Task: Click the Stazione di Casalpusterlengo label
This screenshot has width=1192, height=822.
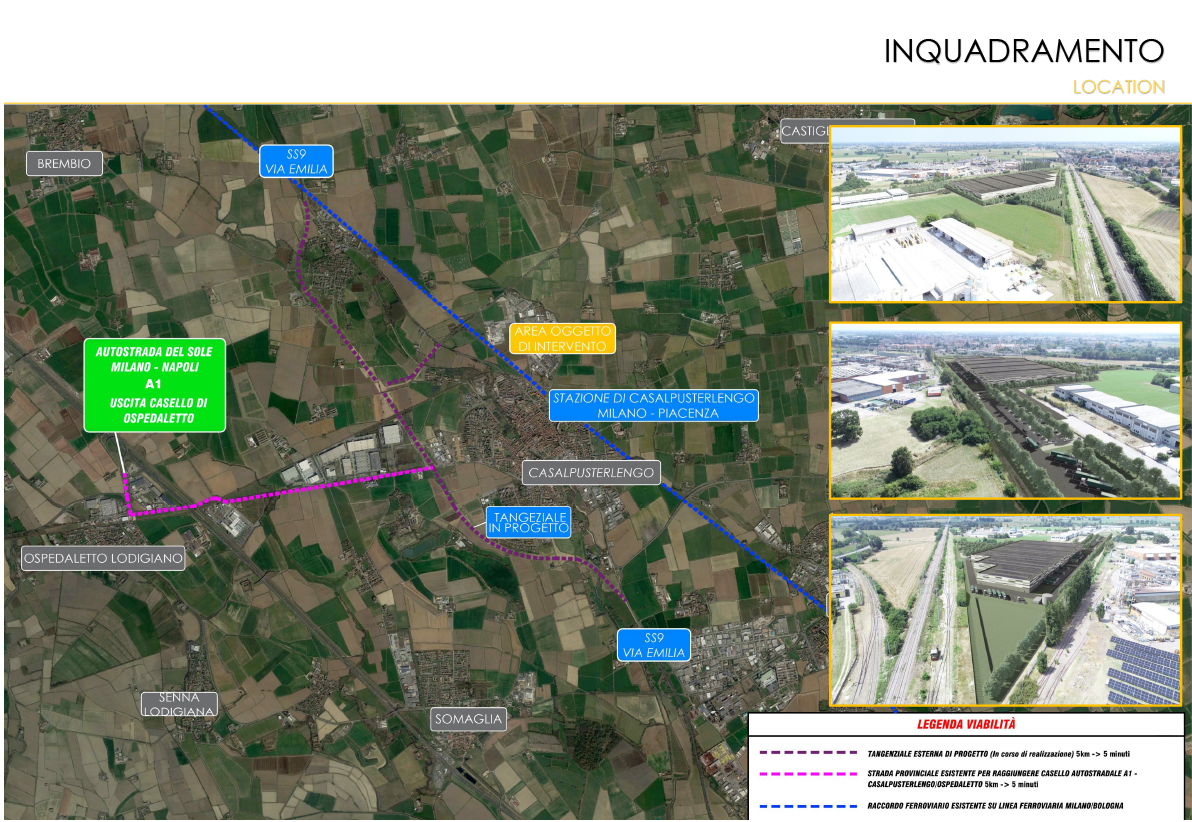Action: click(653, 405)
